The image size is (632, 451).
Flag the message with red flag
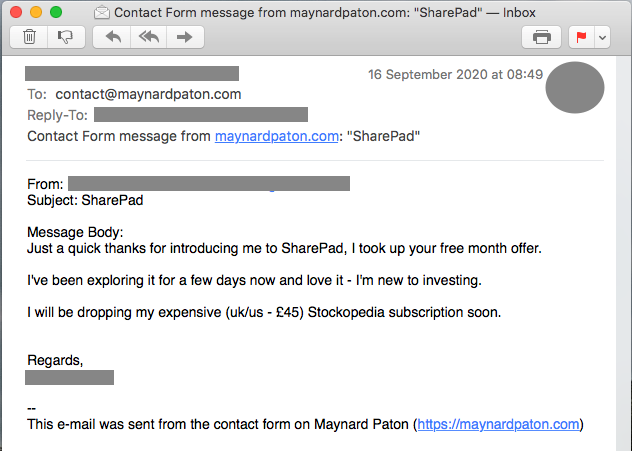tap(581, 37)
